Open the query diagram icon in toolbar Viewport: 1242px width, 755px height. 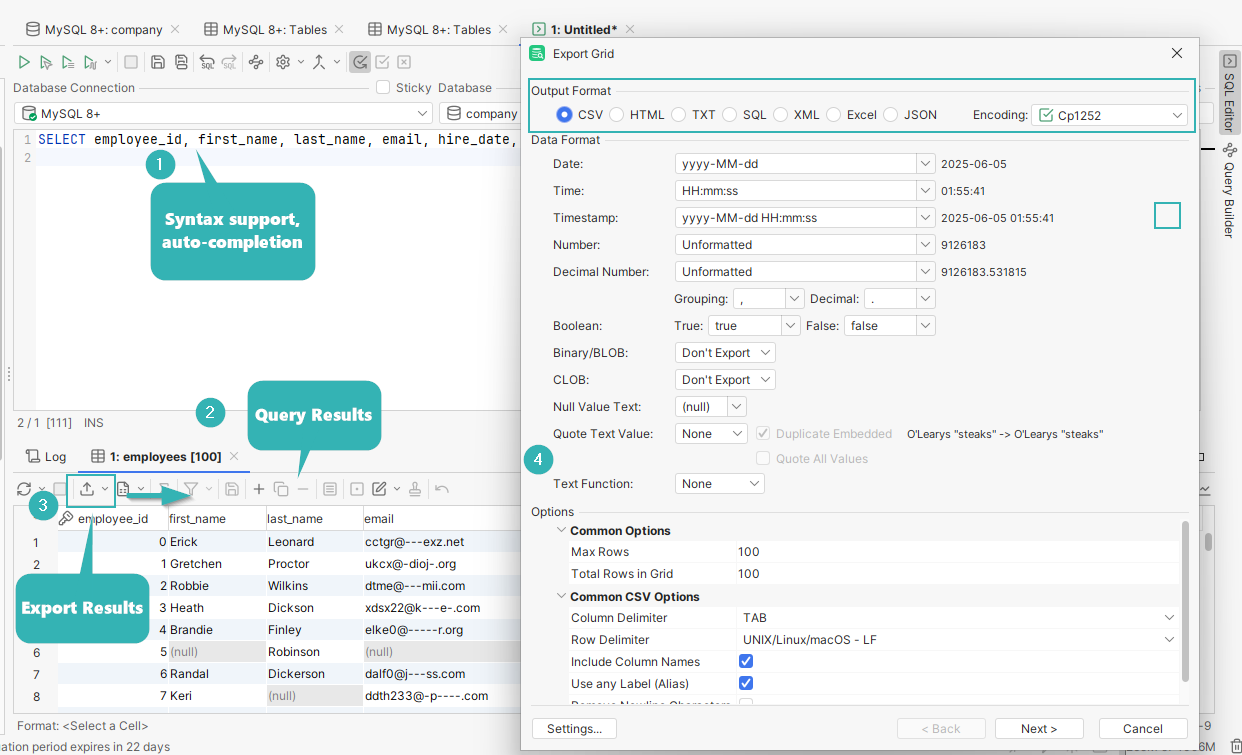tap(256, 62)
